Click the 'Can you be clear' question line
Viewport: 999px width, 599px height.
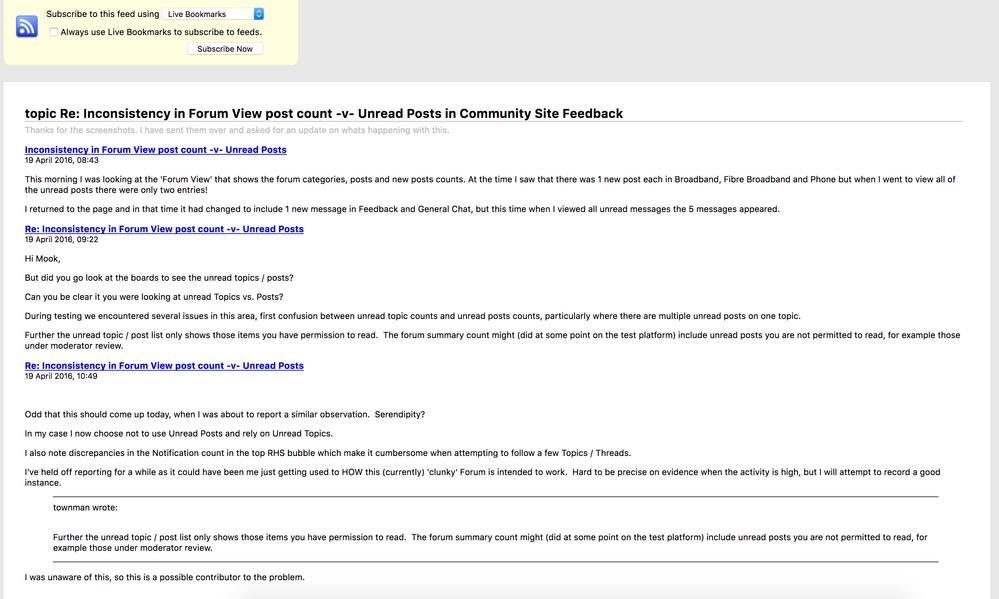point(154,296)
